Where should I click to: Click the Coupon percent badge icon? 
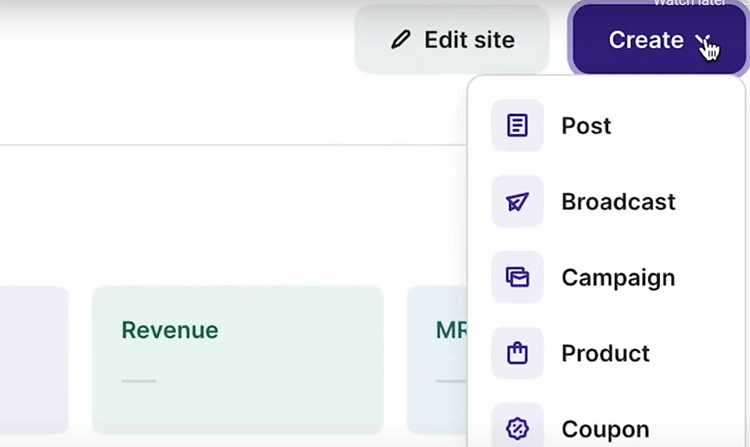(x=517, y=428)
